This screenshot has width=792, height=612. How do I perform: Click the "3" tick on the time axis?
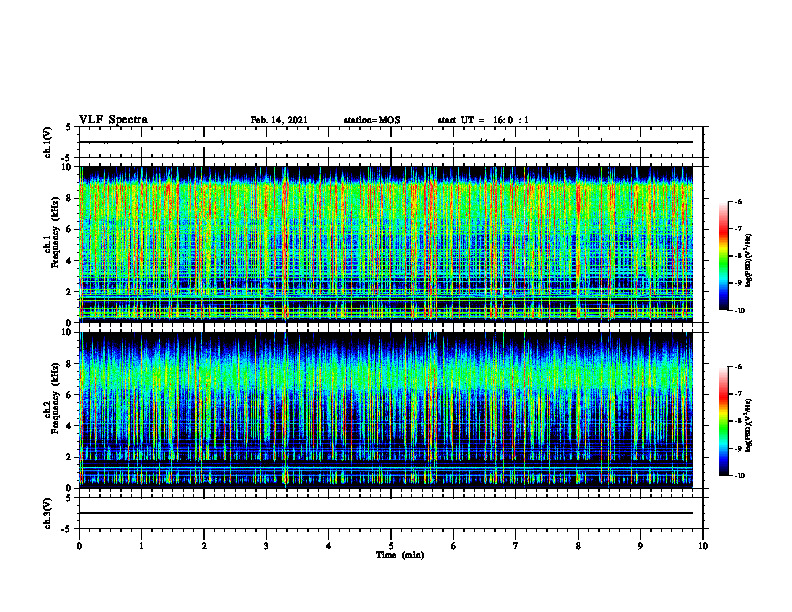point(266,546)
